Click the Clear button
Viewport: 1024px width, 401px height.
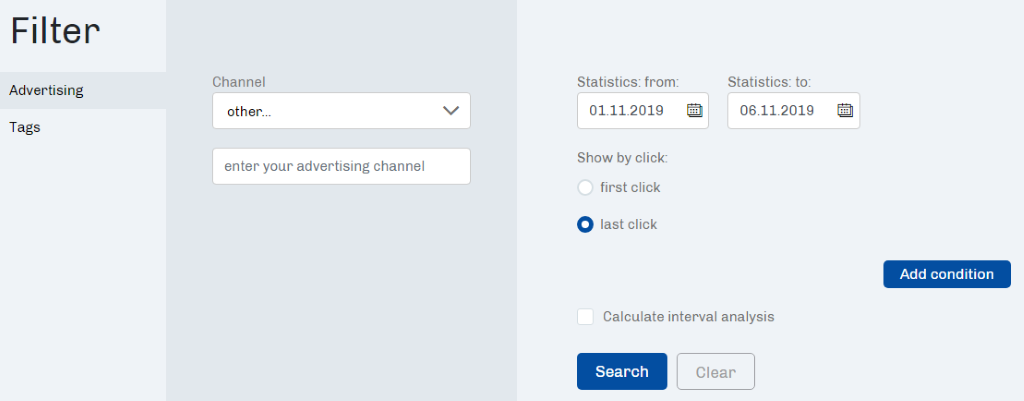pyautogui.click(x=716, y=372)
